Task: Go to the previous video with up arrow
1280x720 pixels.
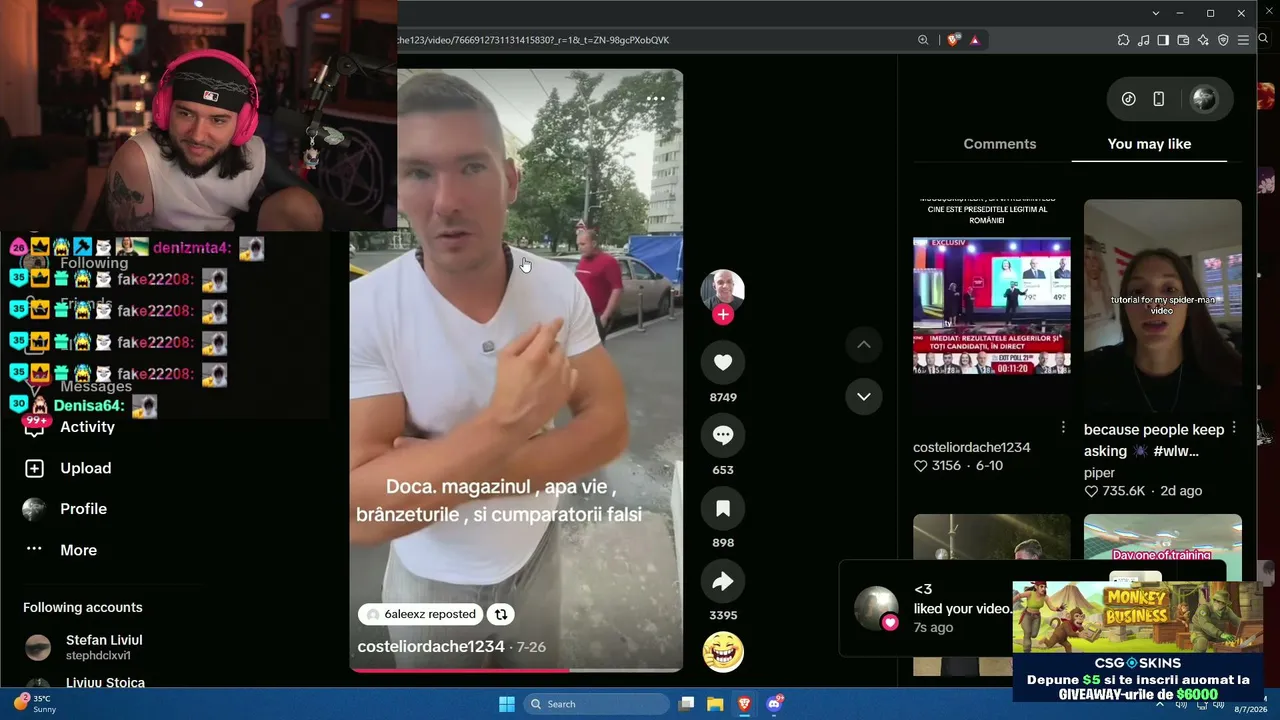Action: point(864,345)
